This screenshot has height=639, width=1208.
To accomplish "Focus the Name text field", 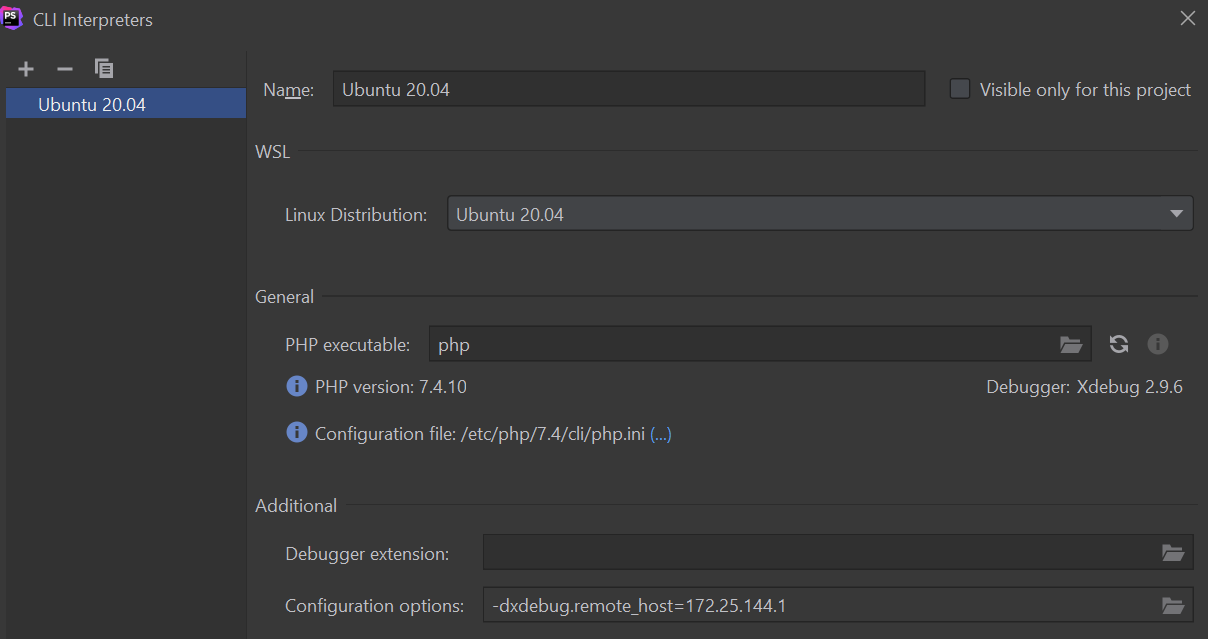I will pos(629,89).
